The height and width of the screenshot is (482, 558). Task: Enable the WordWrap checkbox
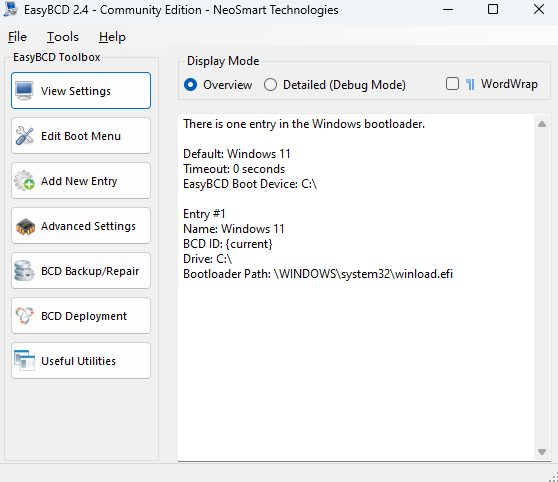tap(452, 84)
